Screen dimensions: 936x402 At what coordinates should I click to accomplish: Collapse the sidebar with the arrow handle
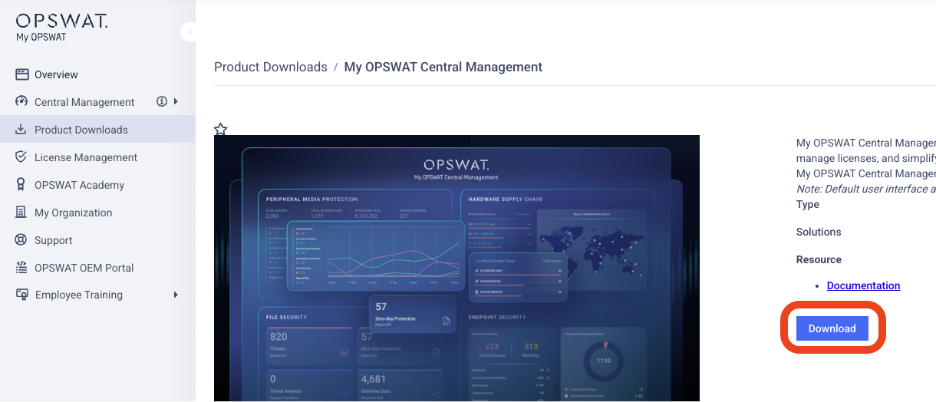189,32
